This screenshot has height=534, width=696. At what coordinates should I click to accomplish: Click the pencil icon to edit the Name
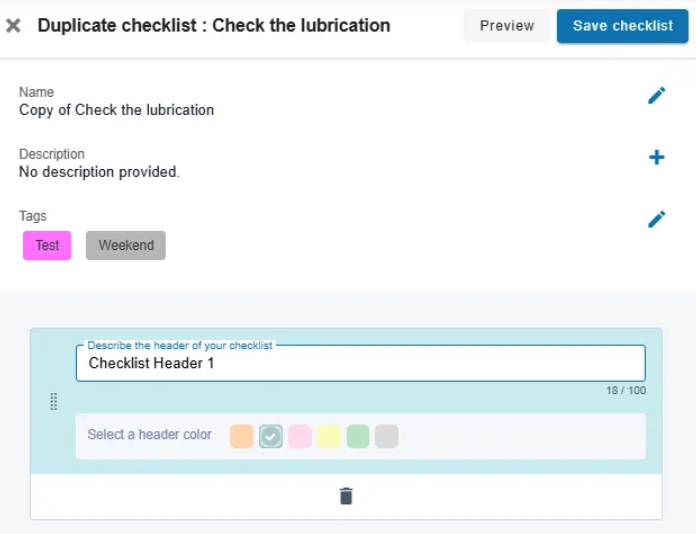click(x=656, y=96)
